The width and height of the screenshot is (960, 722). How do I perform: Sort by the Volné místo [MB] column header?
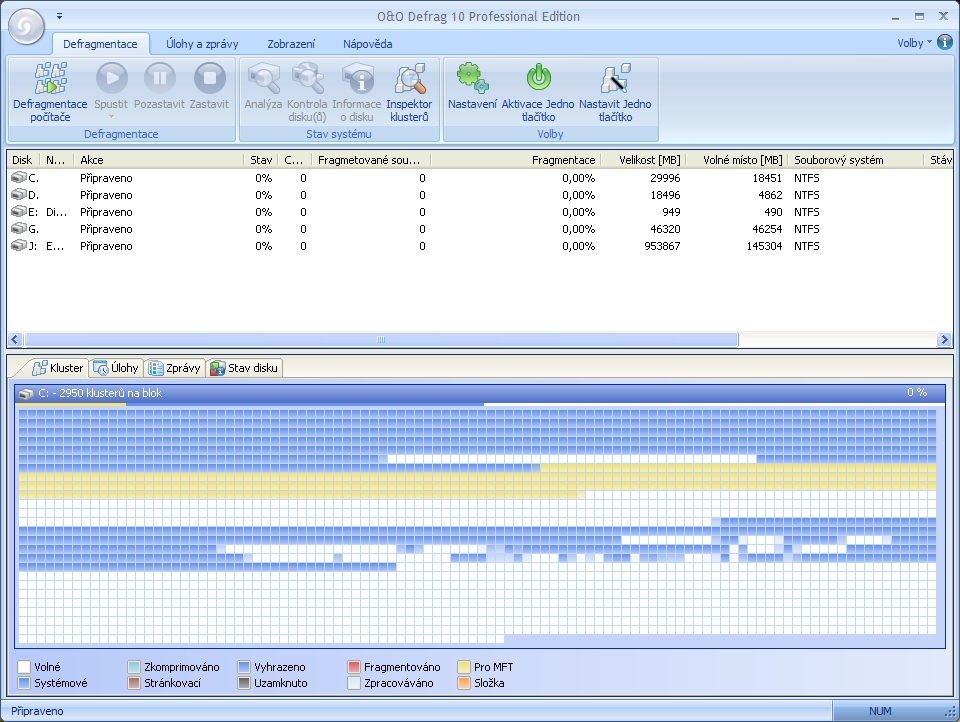(737, 160)
